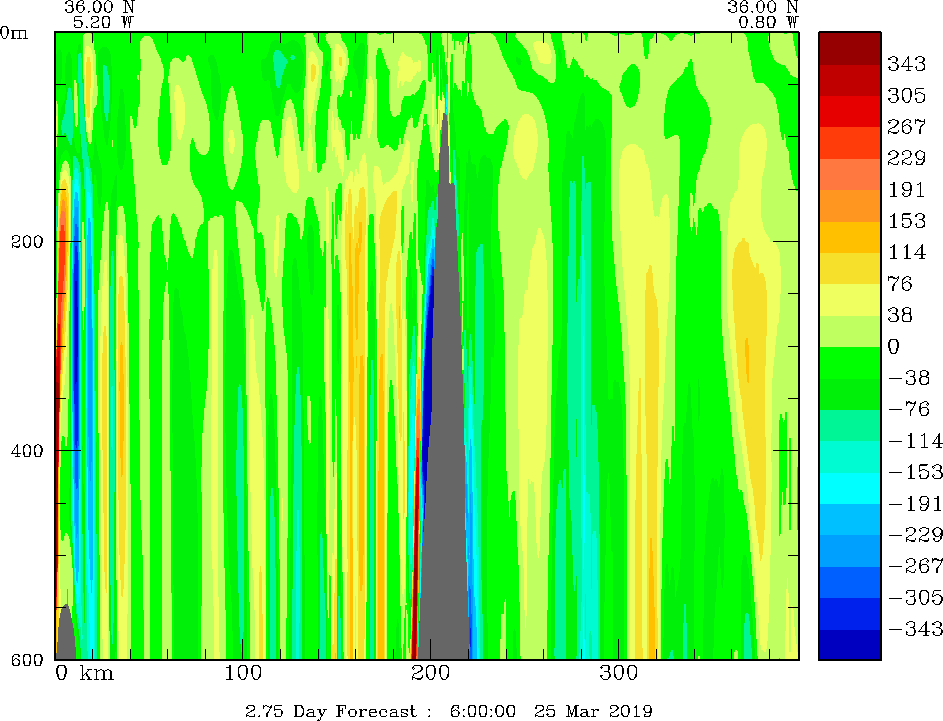Click the colorbar label 76
The image size is (943, 721).
(x=900, y=283)
